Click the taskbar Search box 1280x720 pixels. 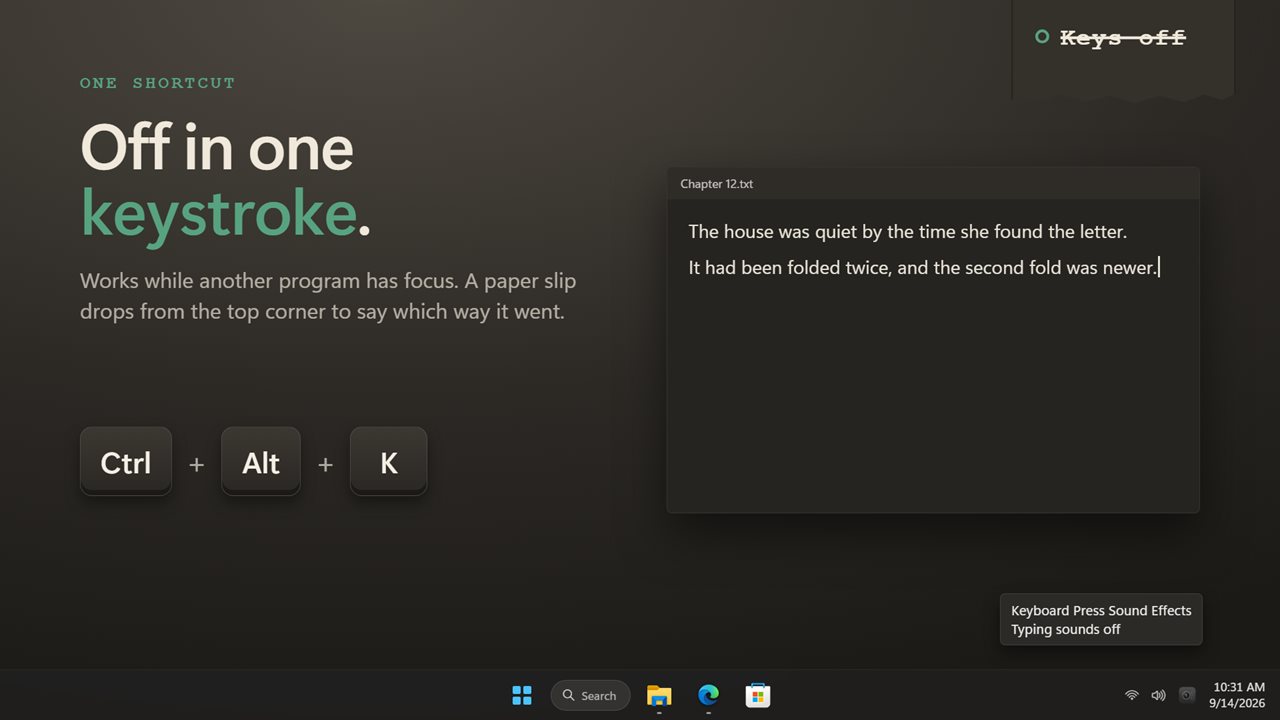(590, 695)
